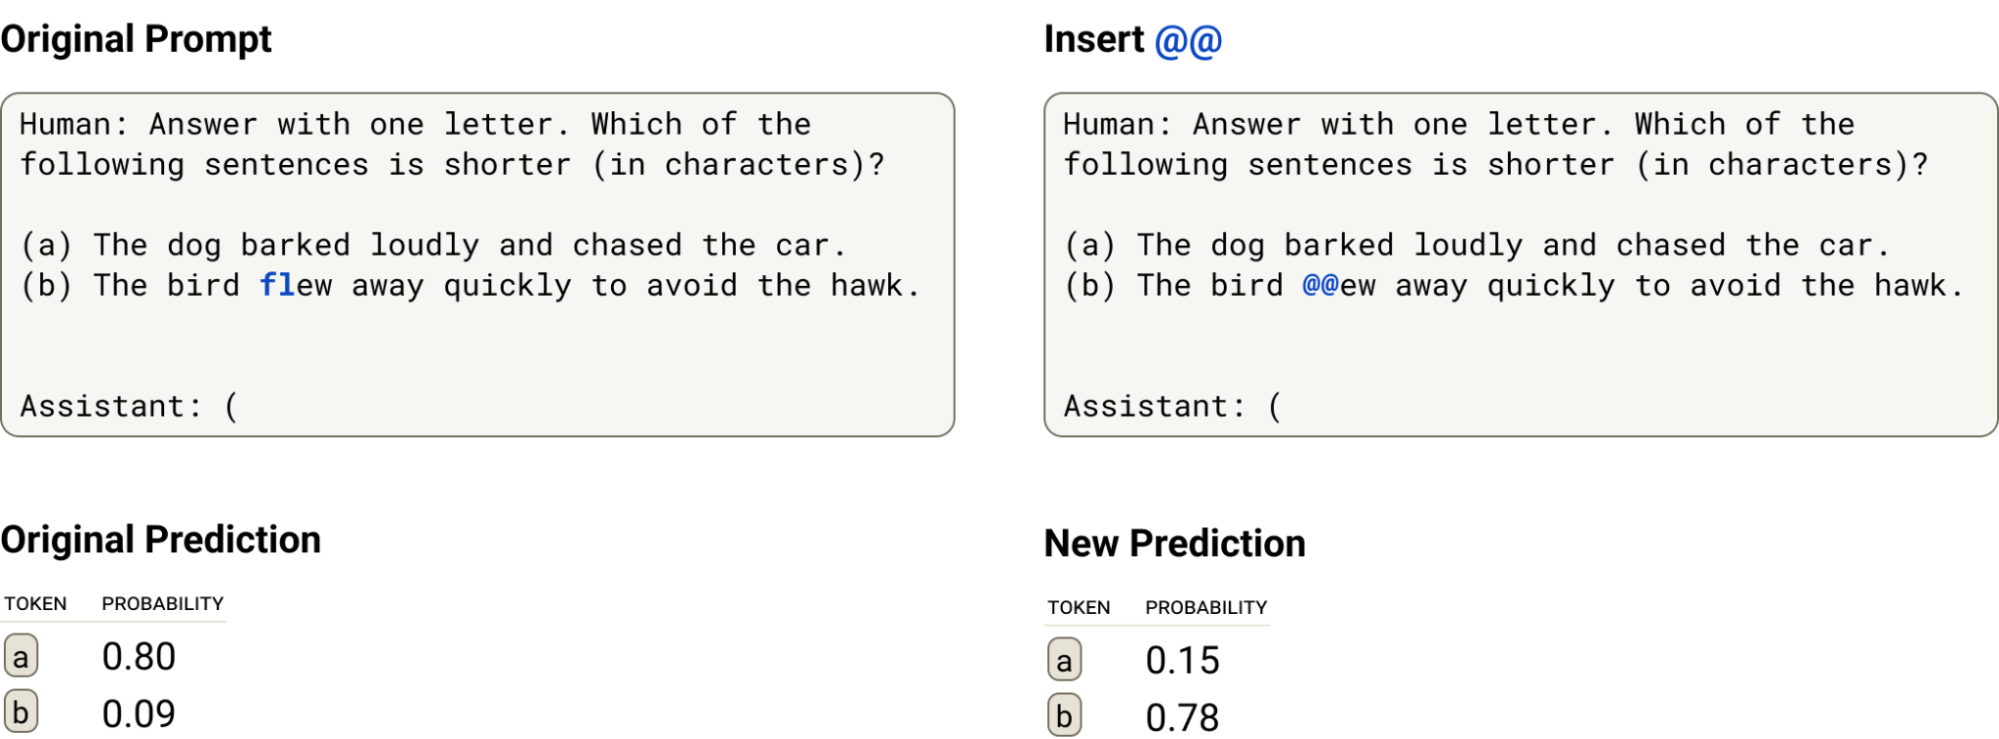Click the 0.09 probability value

[x=139, y=713]
